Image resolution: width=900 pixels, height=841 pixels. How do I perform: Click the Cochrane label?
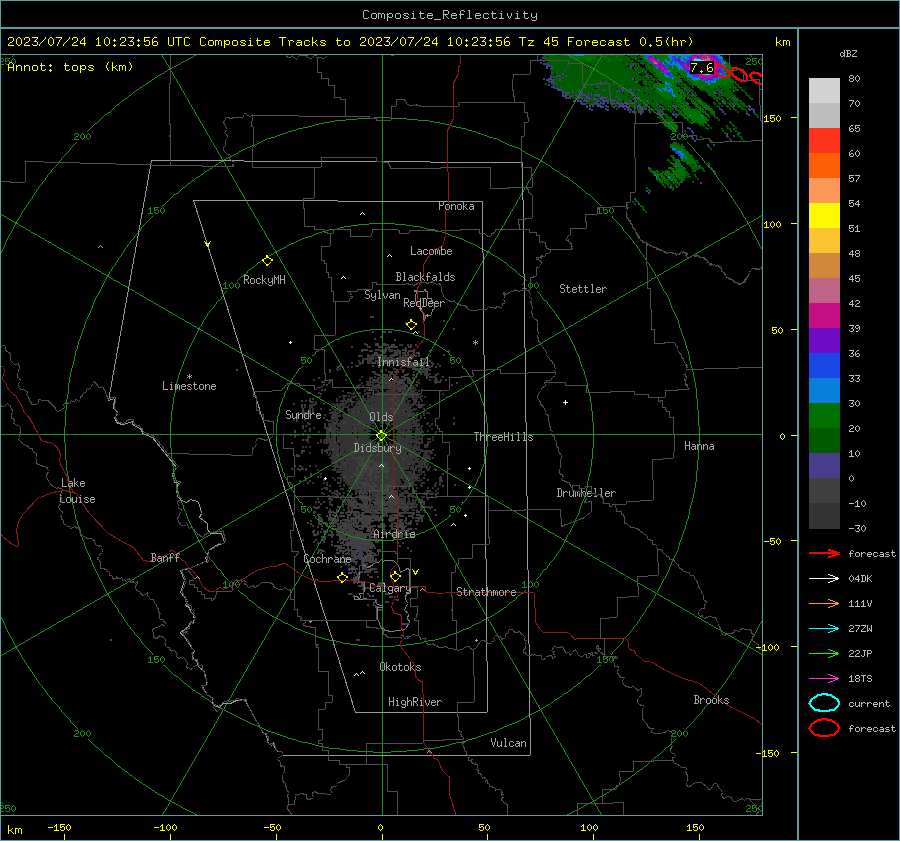pyautogui.click(x=327, y=559)
